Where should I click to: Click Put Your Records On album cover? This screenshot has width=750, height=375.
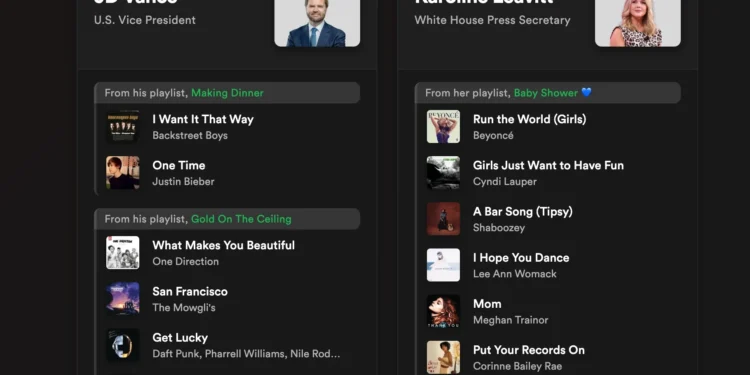click(x=443, y=357)
